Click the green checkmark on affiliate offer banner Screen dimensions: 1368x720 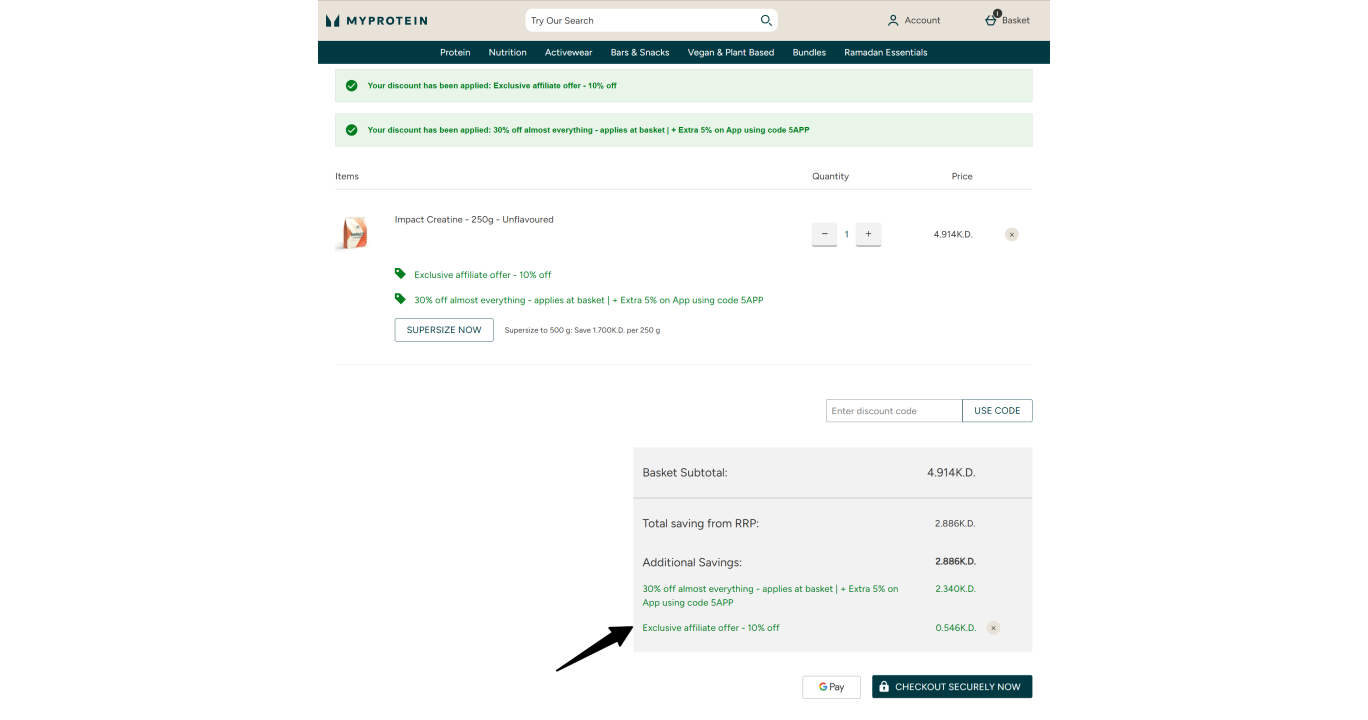352,86
